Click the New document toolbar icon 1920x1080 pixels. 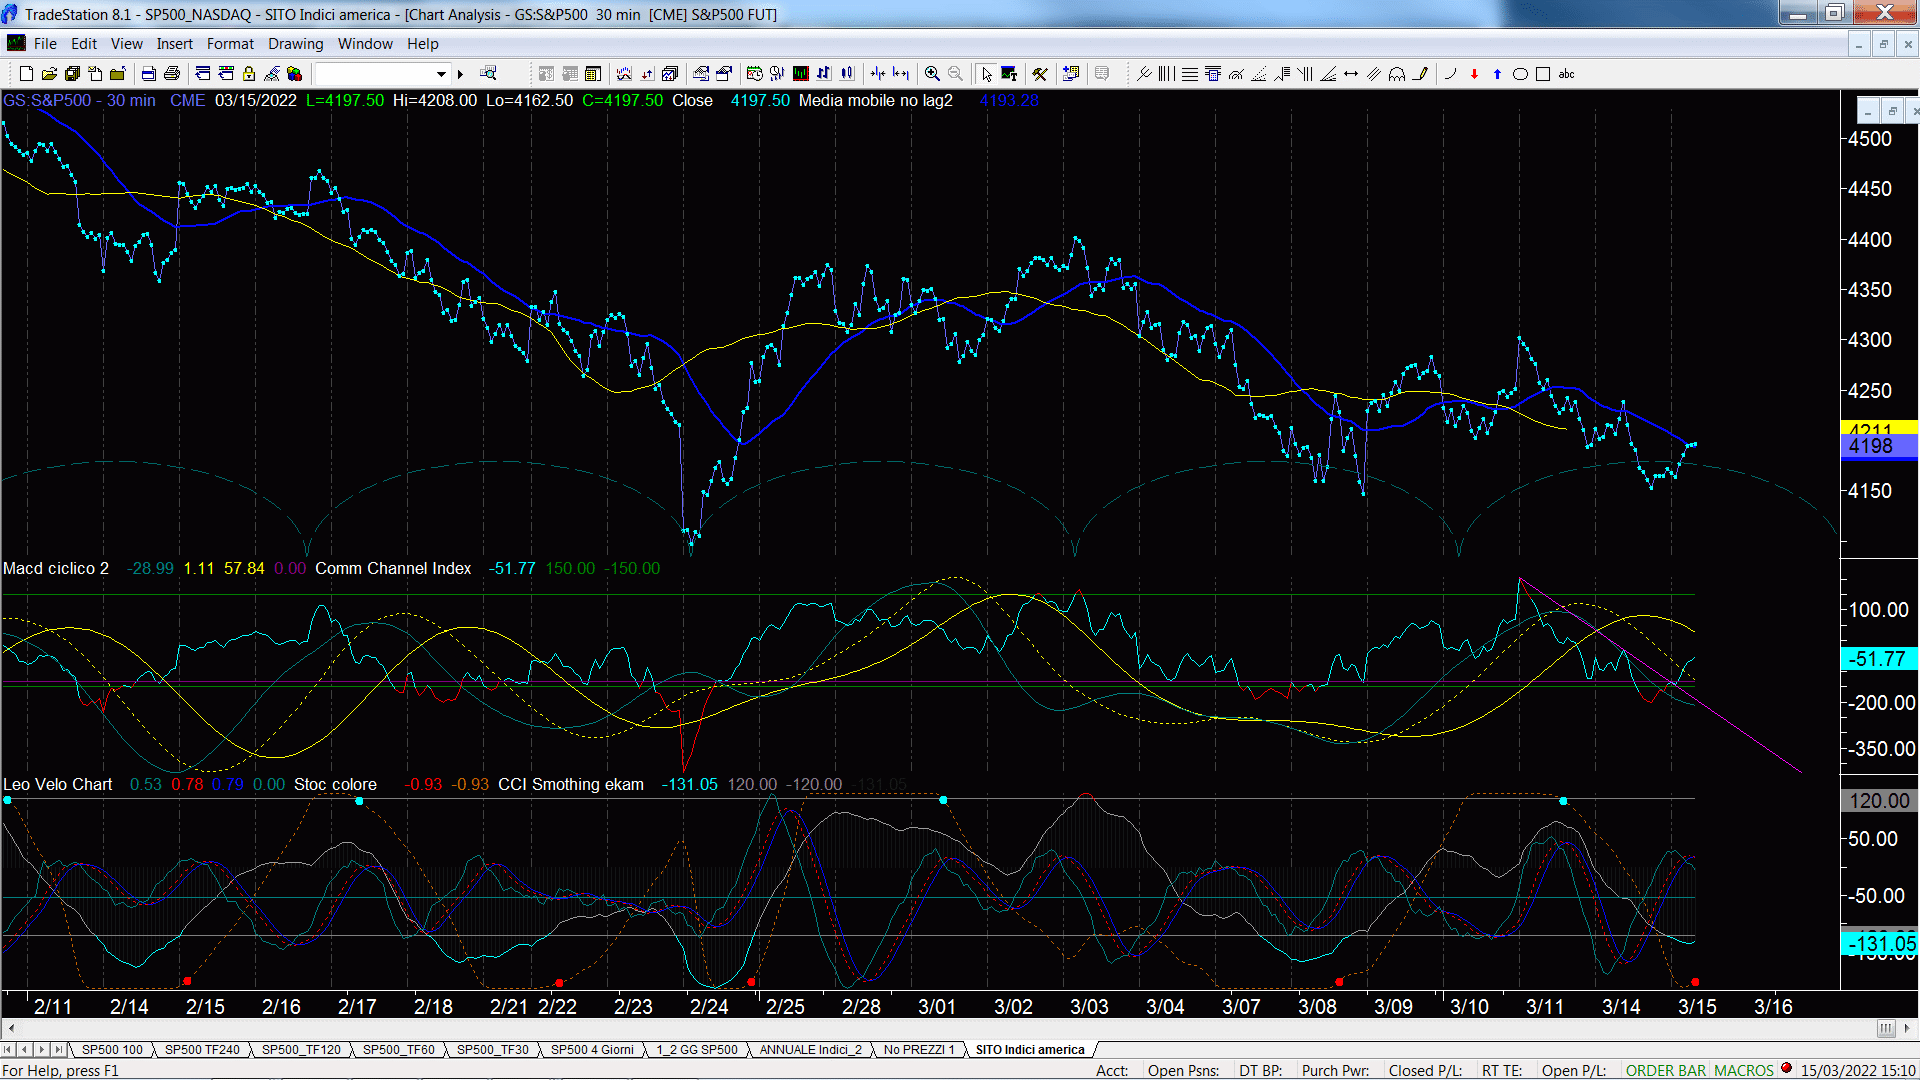(x=26, y=74)
